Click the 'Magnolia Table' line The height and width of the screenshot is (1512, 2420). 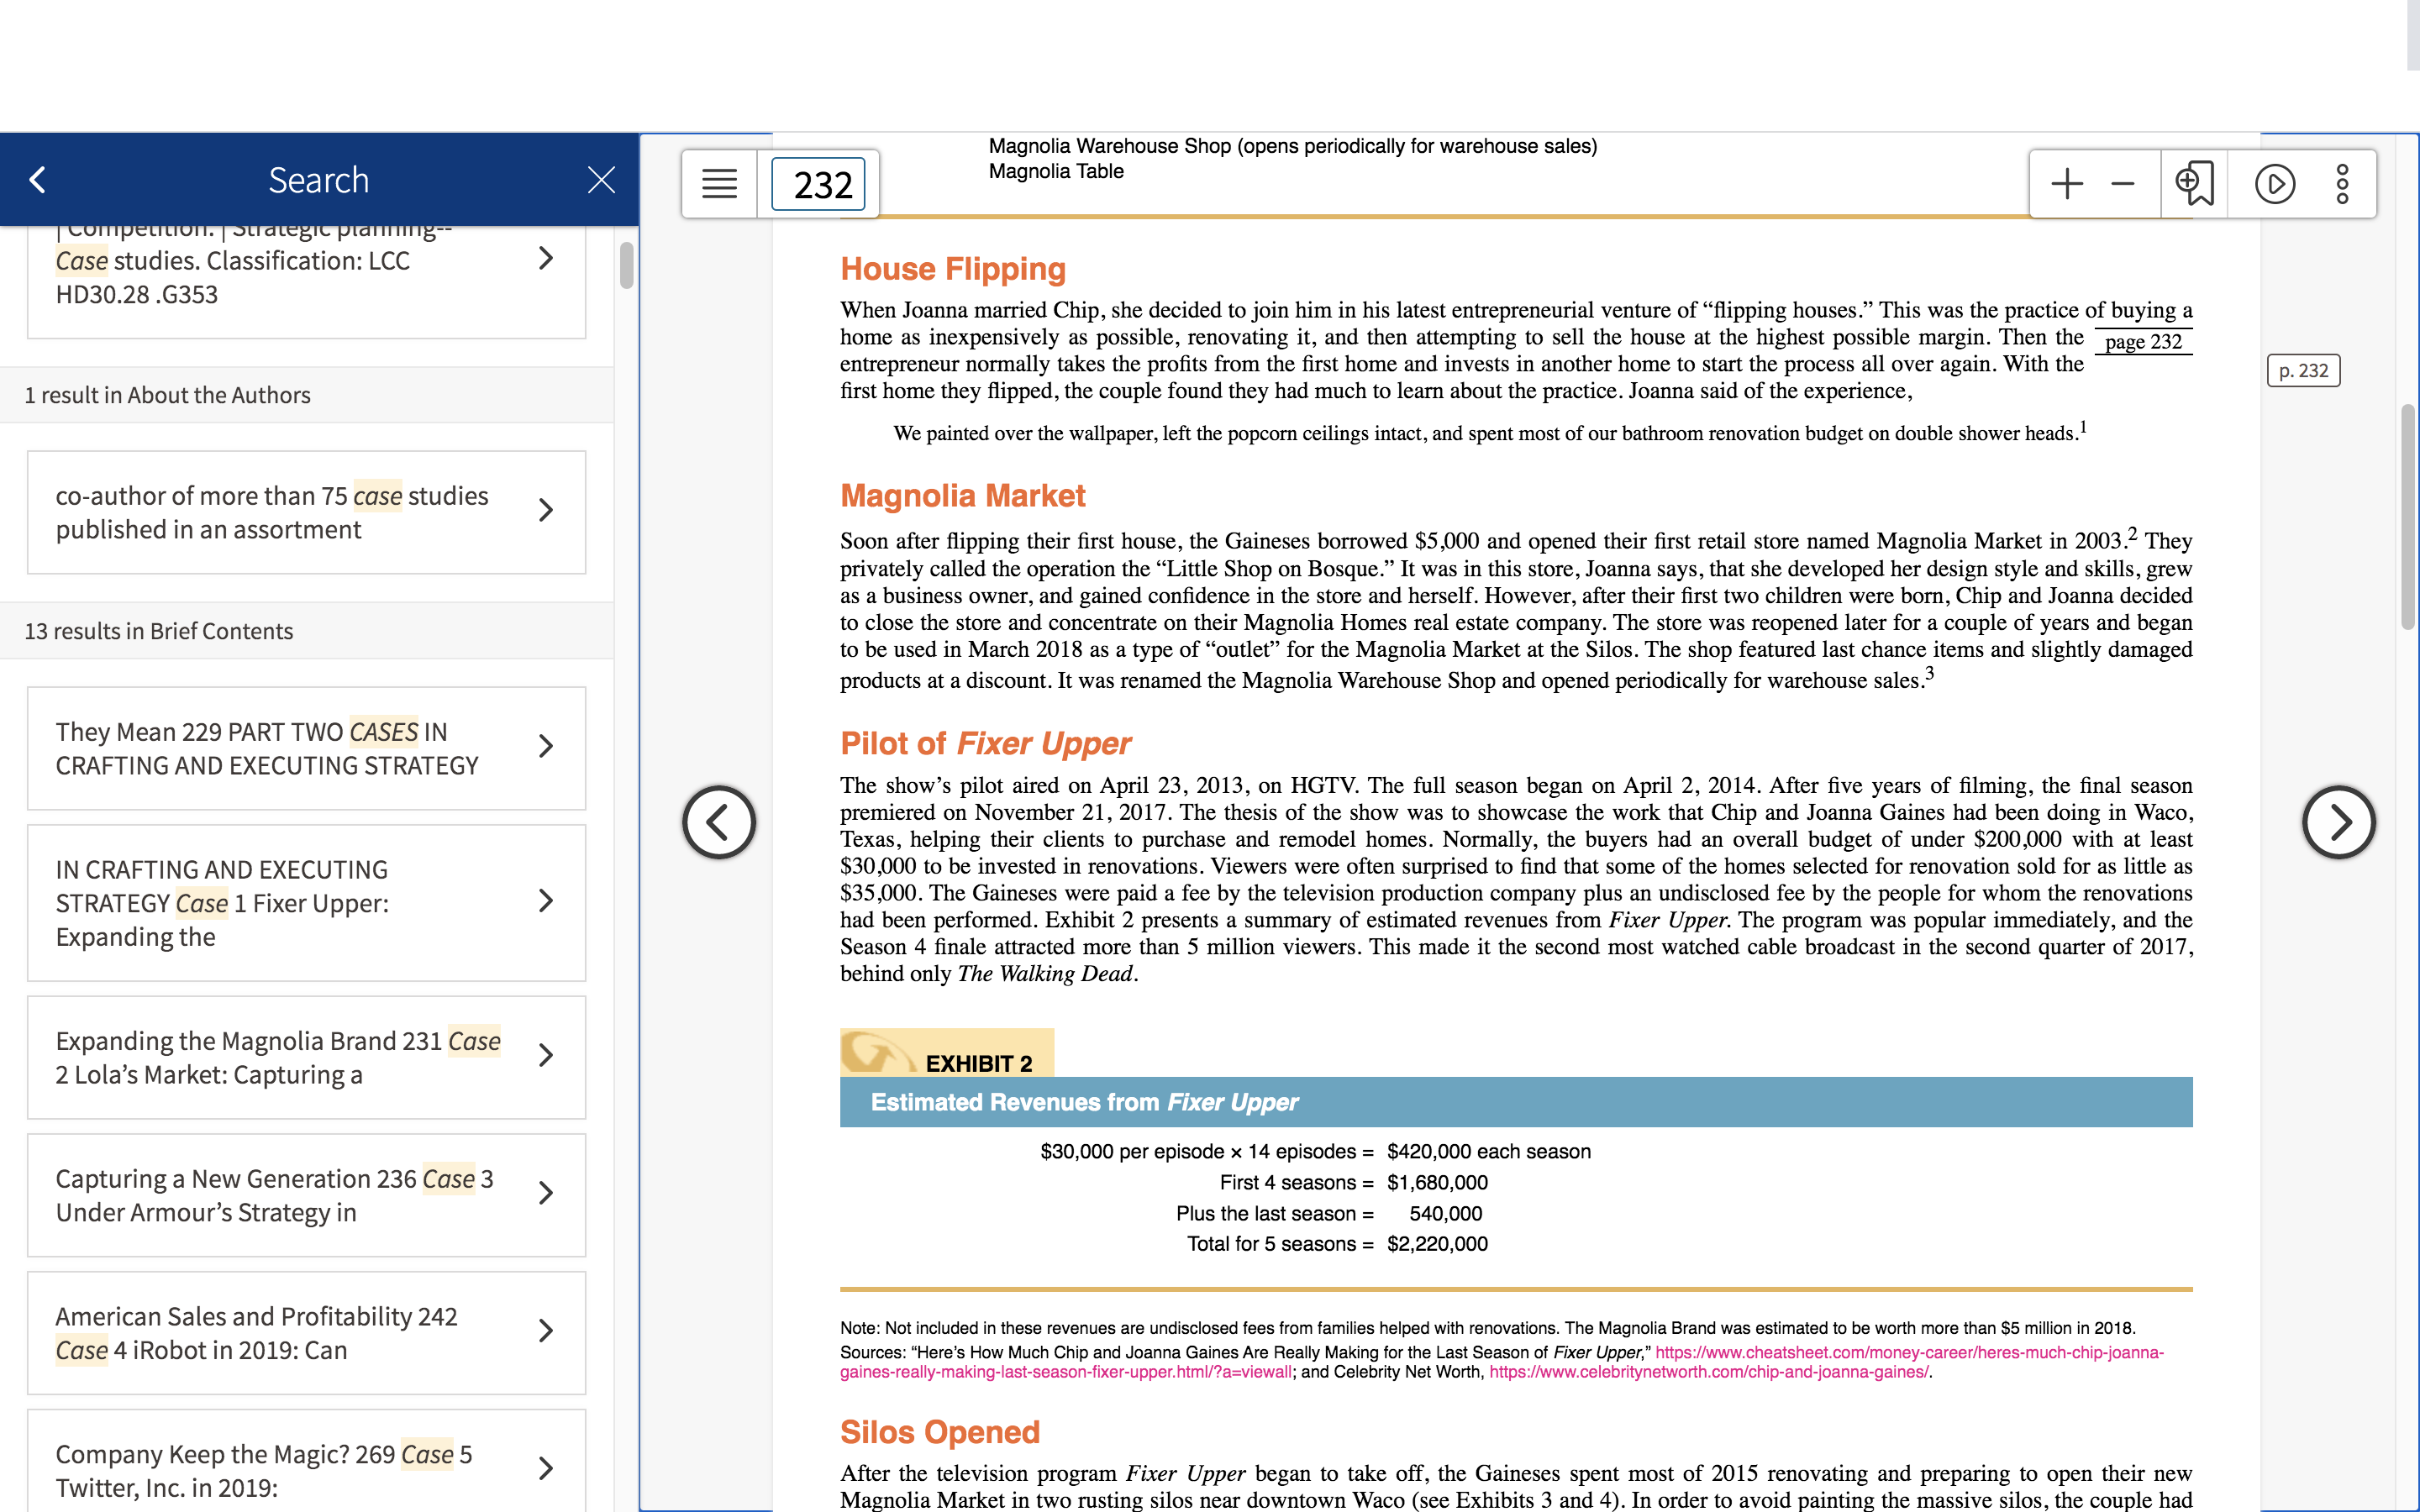coord(1056,171)
